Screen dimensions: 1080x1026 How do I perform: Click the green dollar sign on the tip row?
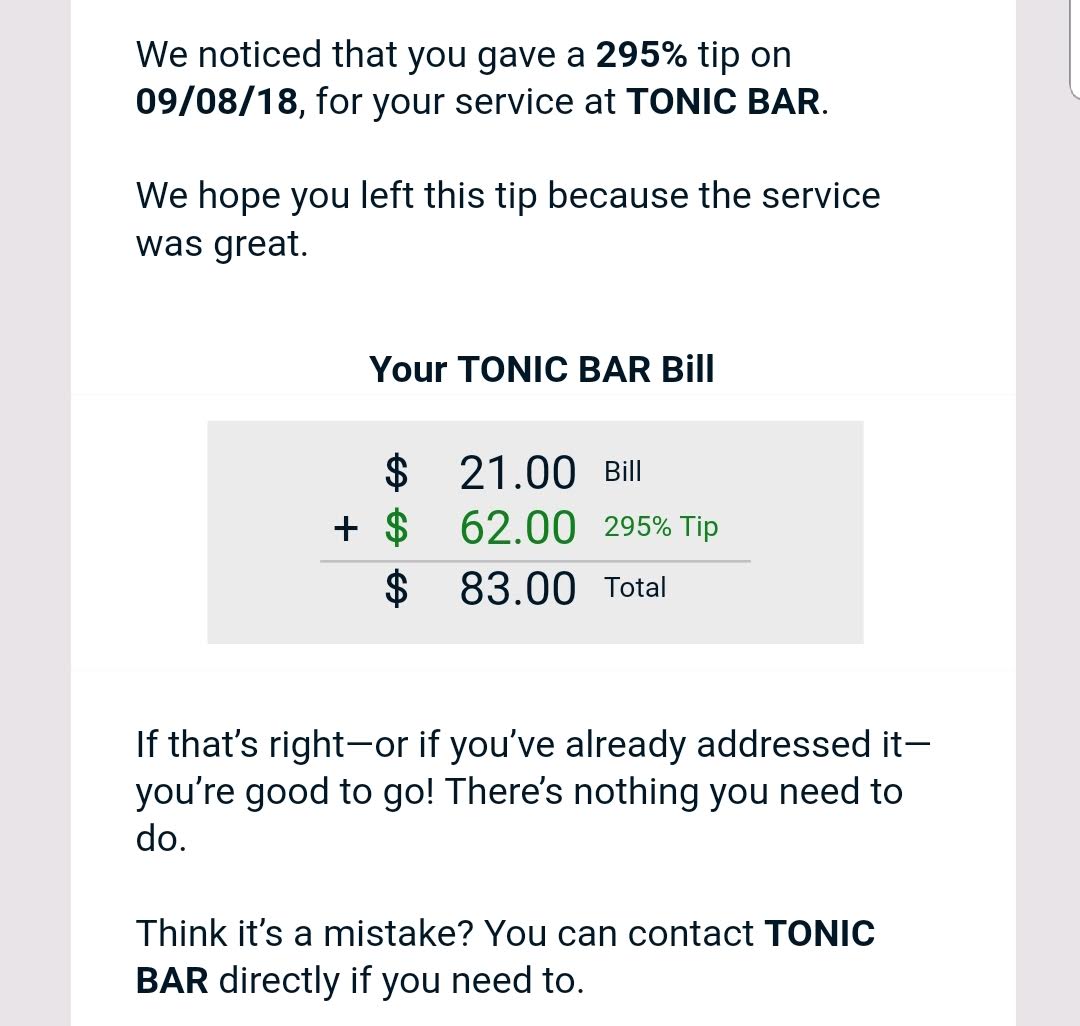(x=397, y=528)
